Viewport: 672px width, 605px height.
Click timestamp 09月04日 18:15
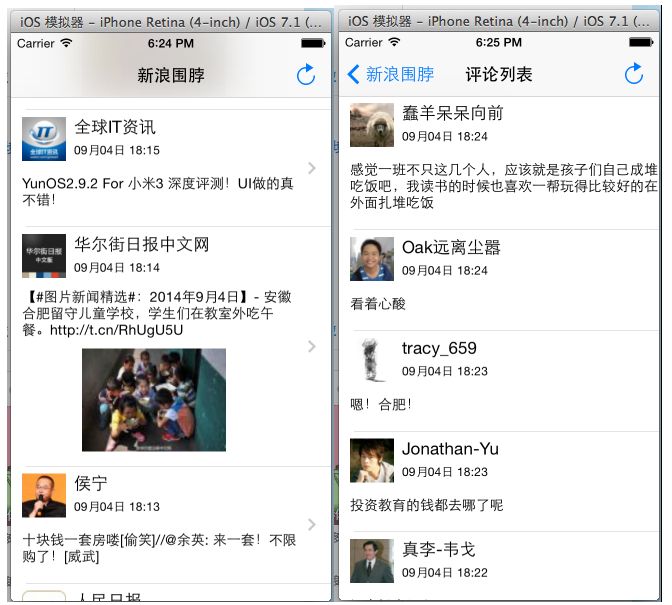pyautogui.click(x=117, y=150)
